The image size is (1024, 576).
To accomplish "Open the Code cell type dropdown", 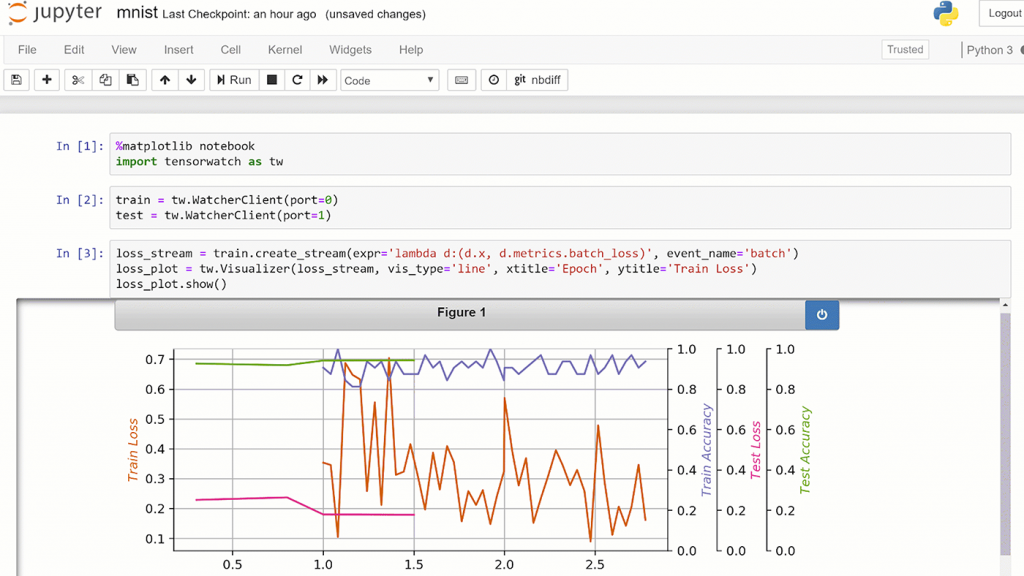I will click(389, 80).
